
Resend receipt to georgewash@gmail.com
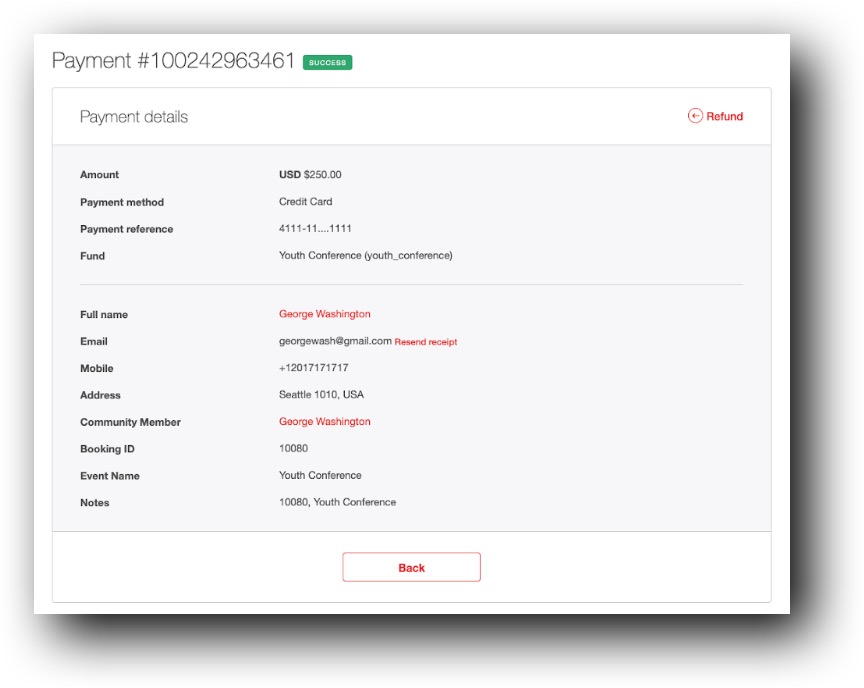[427, 341]
